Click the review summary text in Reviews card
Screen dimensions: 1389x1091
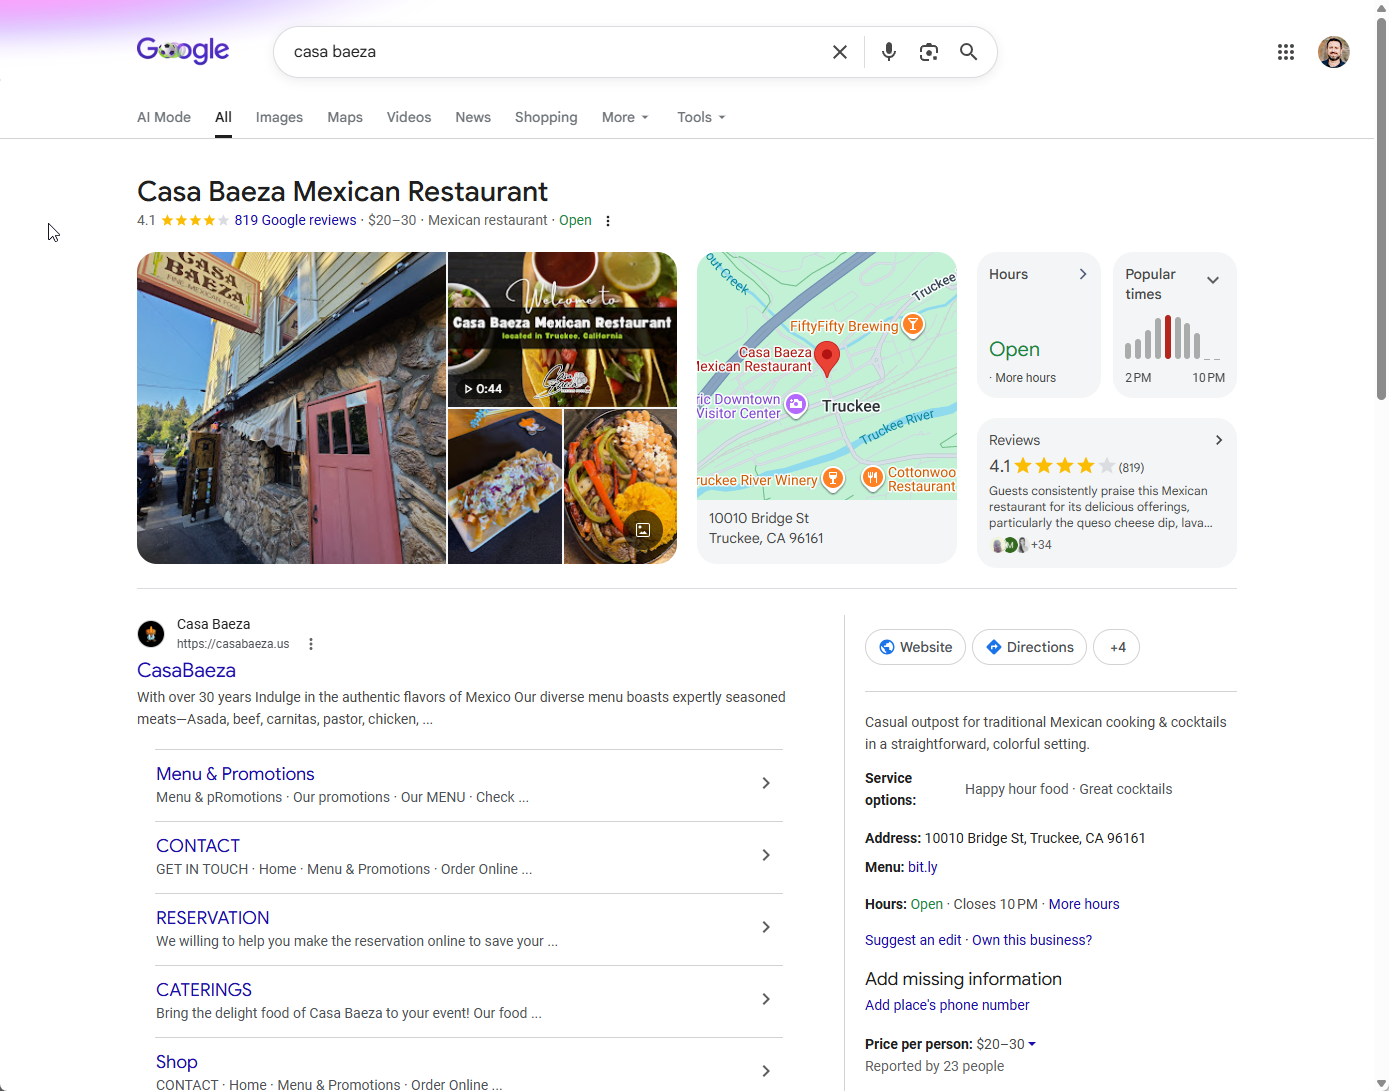pyautogui.click(x=1100, y=507)
